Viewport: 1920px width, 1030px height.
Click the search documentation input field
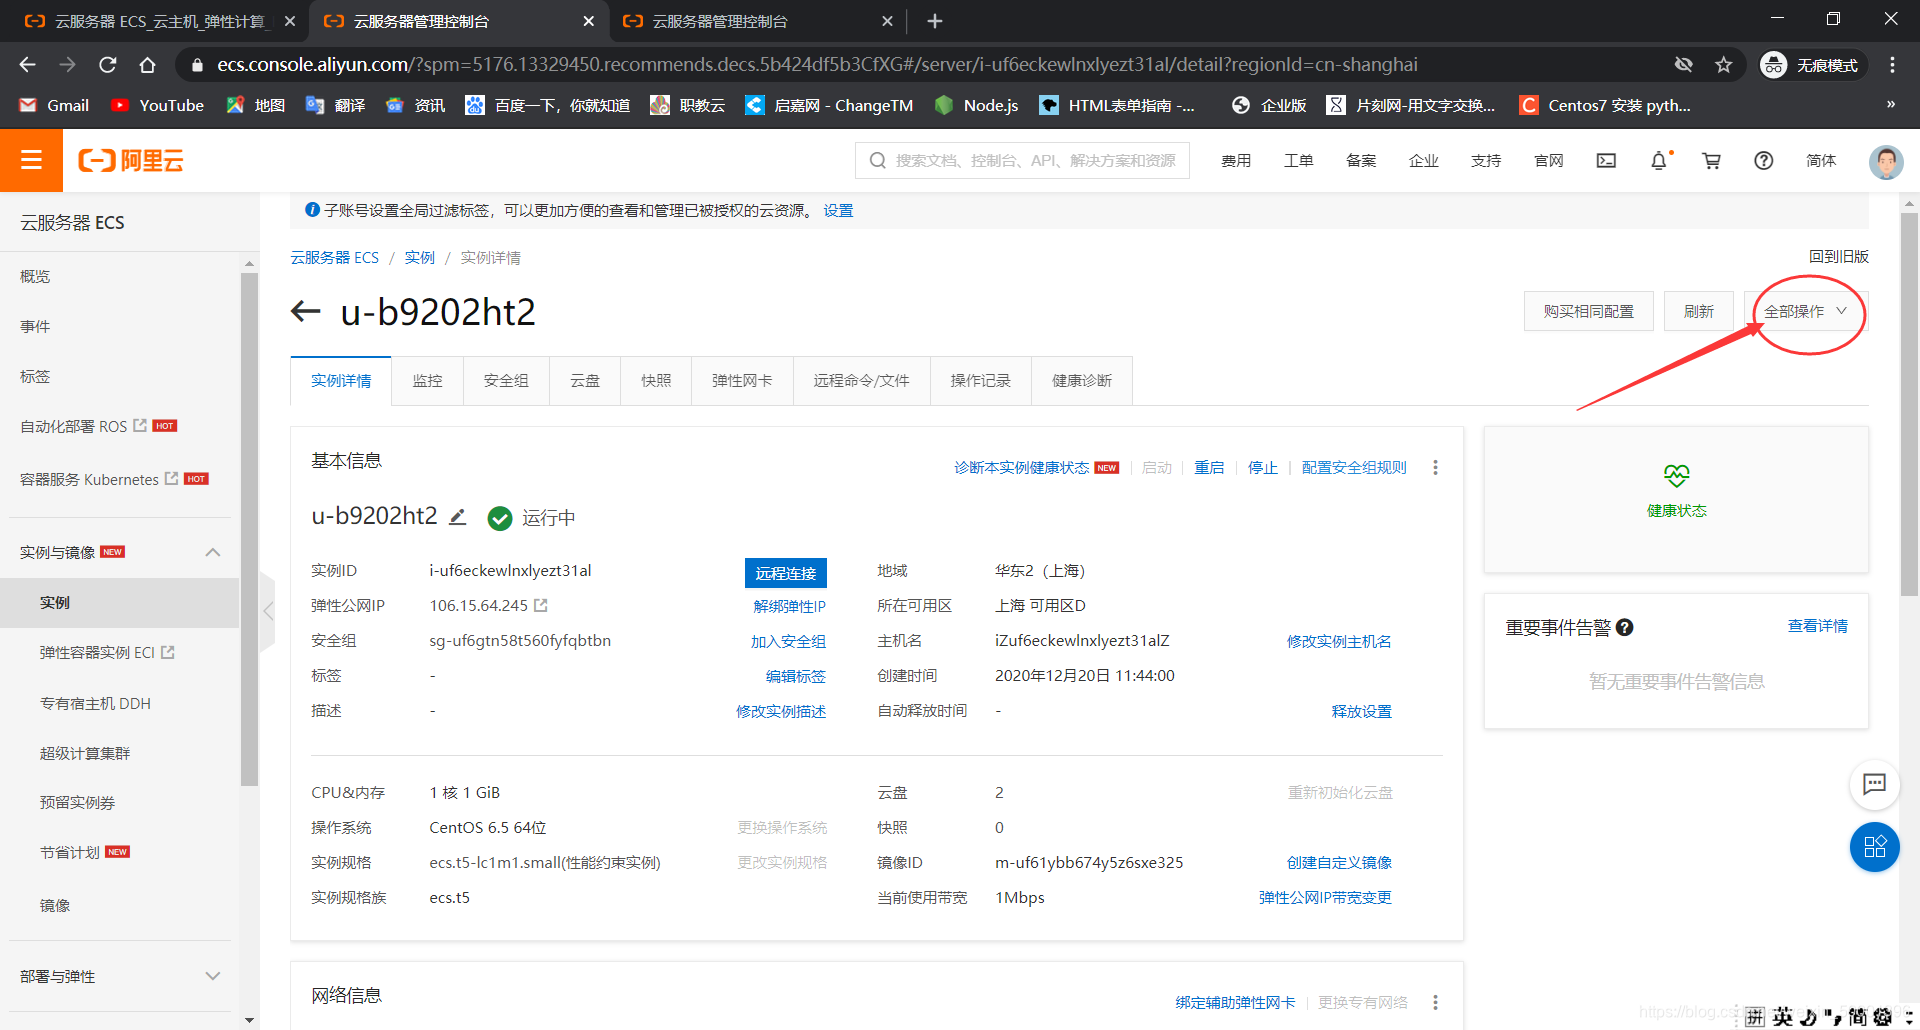point(1020,160)
